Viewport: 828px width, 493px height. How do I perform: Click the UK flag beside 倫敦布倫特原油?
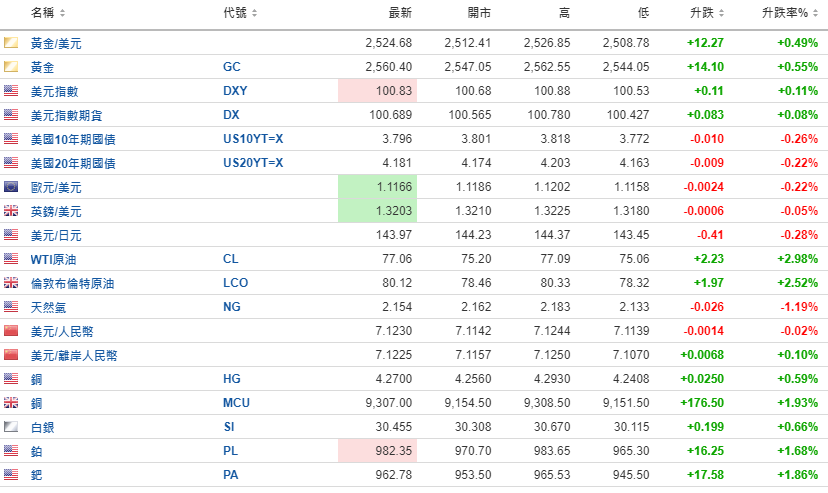tap(12, 283)
